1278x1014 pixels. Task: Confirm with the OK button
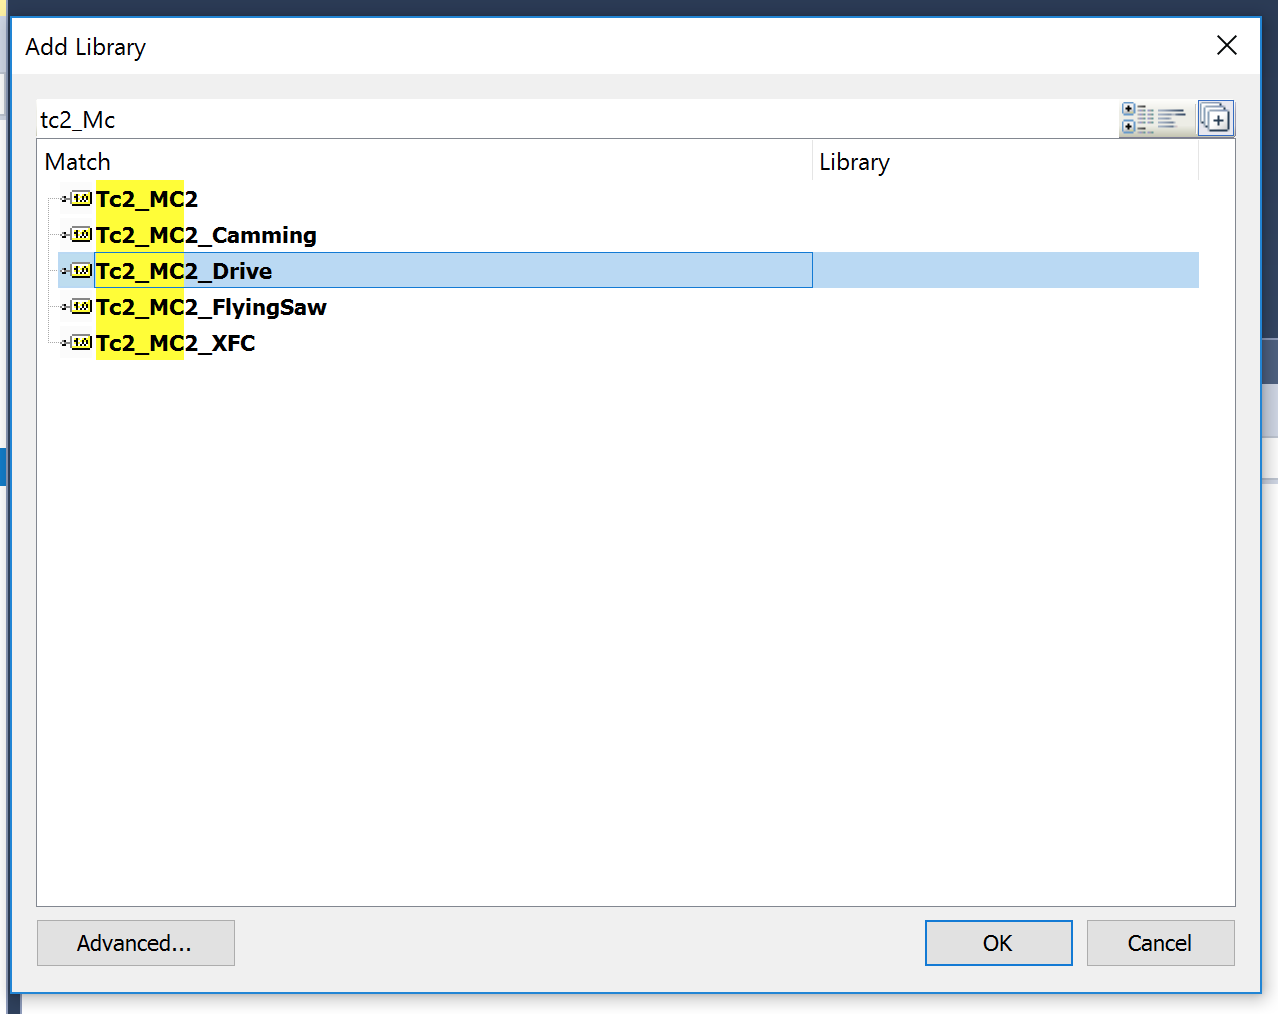click(x=998, y=943)
